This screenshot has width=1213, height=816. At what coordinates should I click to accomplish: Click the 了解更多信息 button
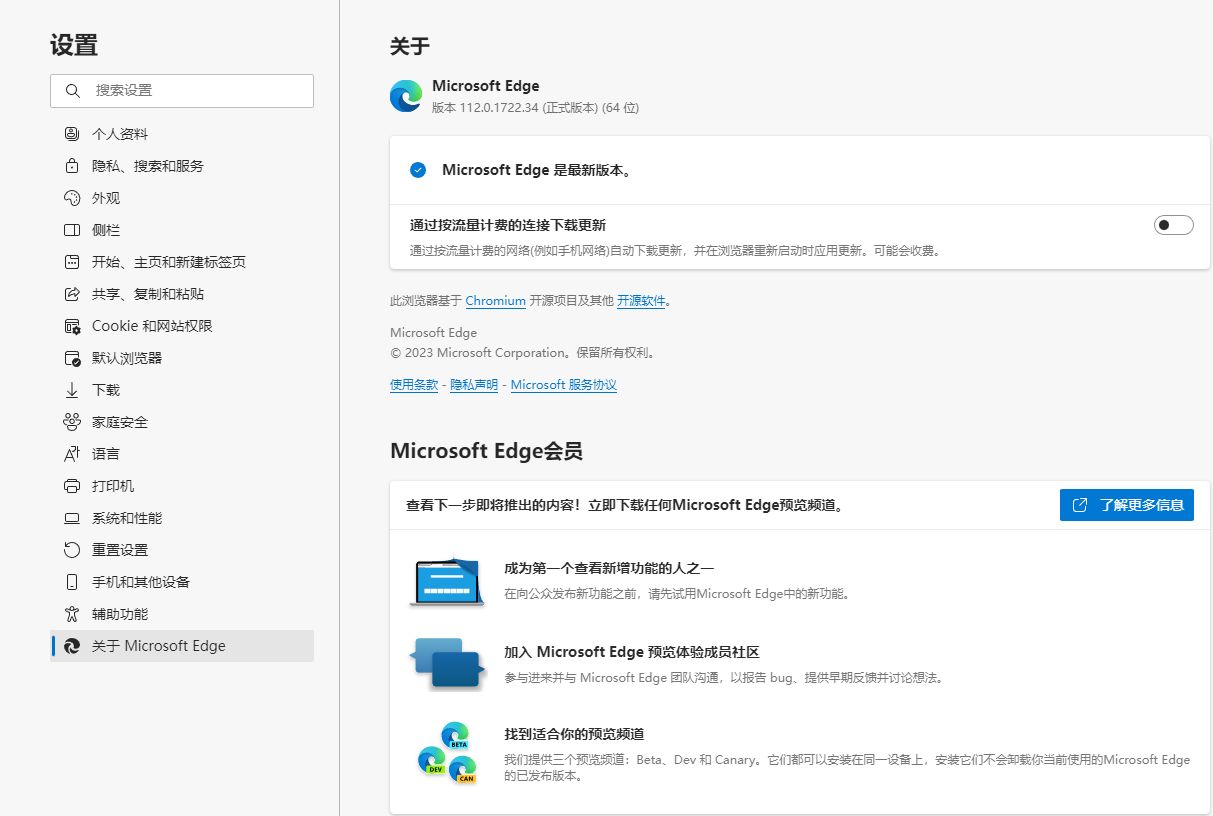click(x=1126, y=505)
